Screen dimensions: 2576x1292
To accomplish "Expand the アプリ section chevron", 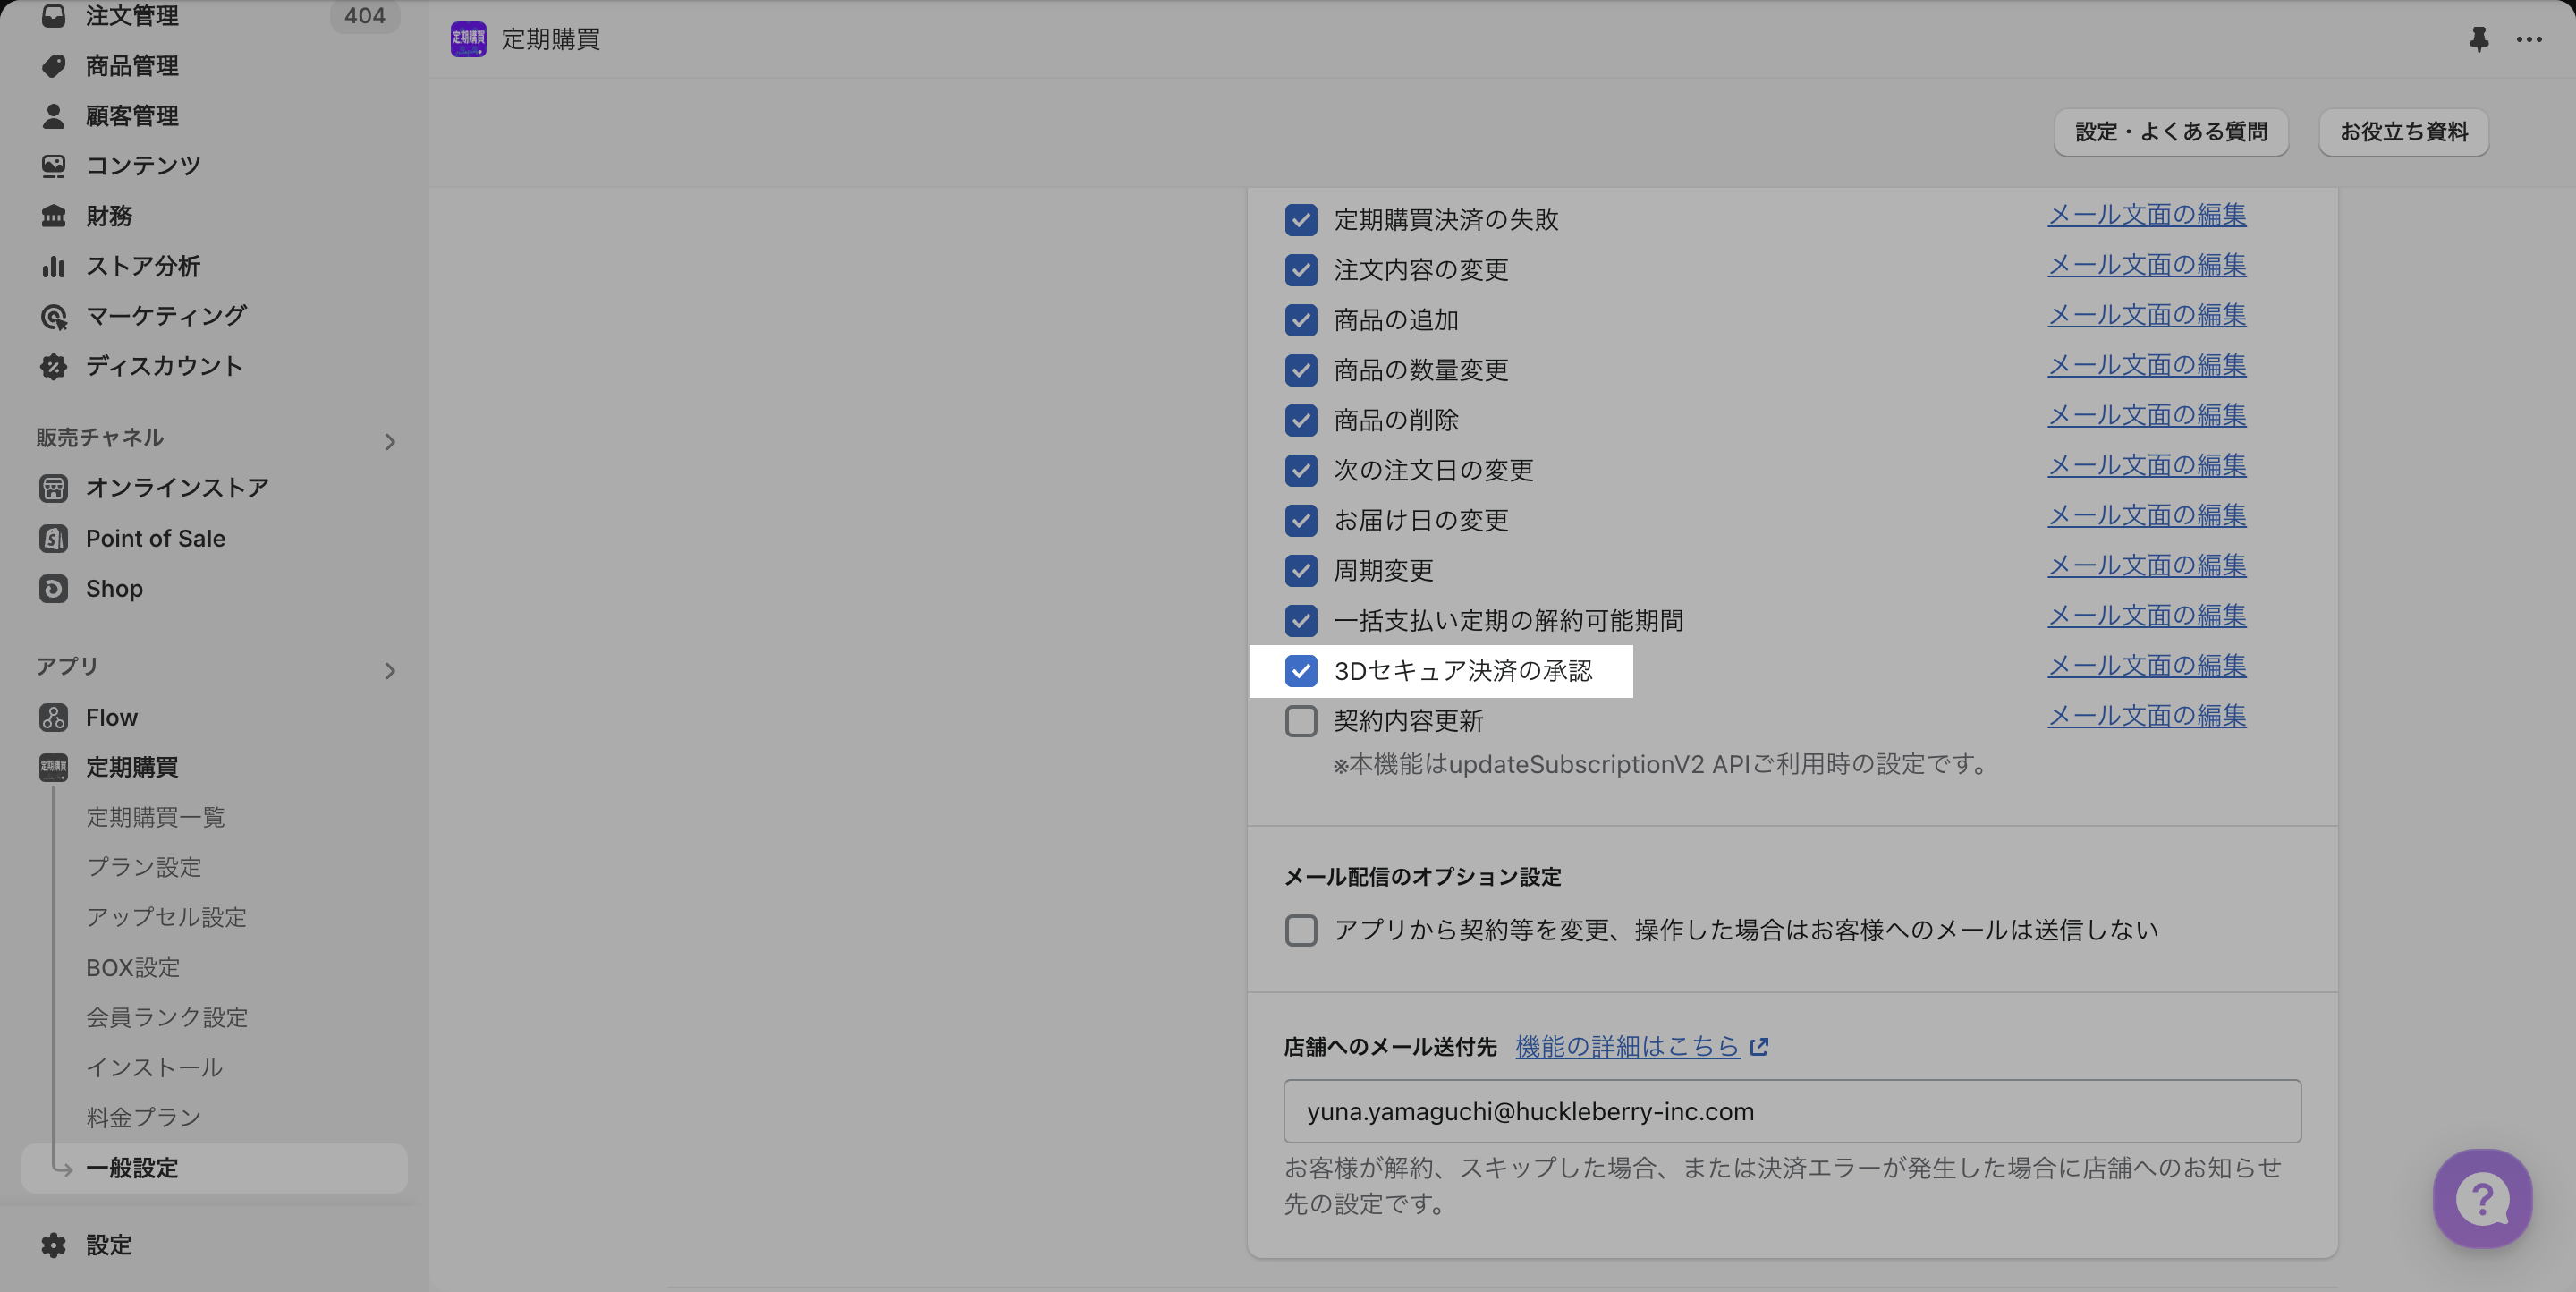I will point(390,670).
